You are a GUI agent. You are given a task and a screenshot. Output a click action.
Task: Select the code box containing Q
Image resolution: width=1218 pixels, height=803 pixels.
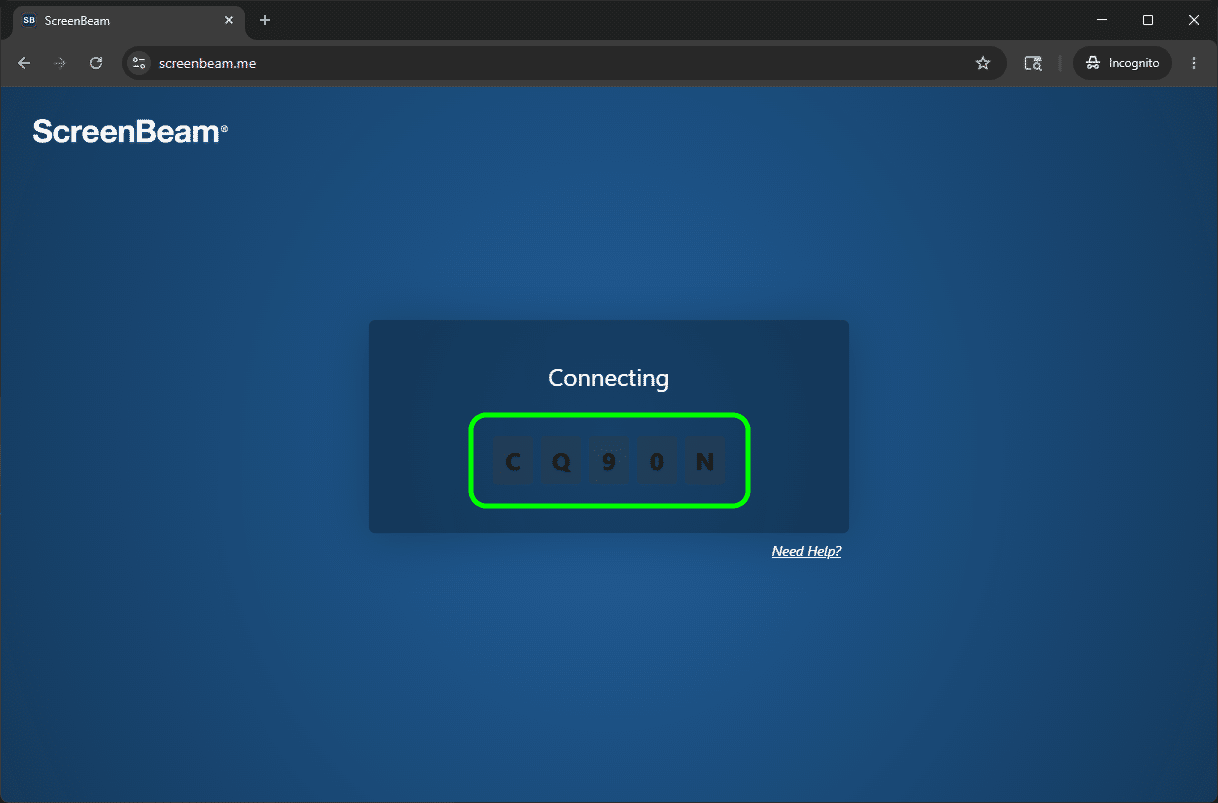561,463
